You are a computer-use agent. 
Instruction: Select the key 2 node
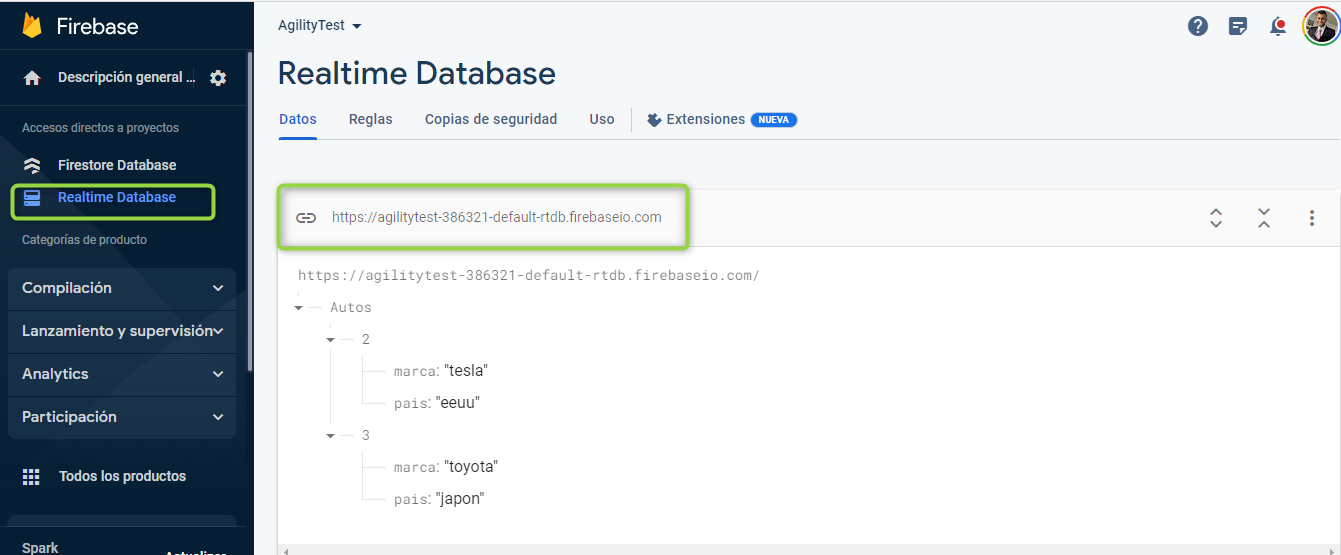tap(366, 340)
